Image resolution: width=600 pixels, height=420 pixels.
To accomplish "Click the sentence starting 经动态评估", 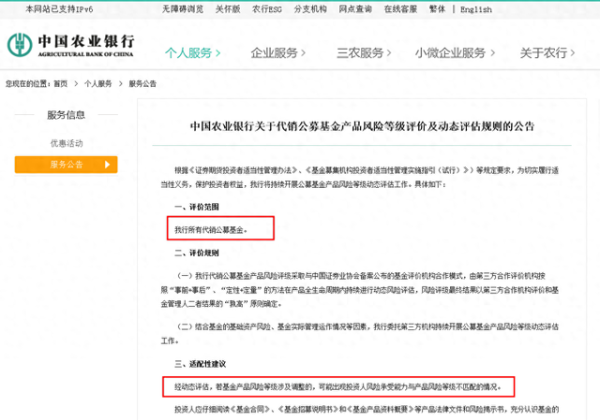I will [x=338, y=387].
